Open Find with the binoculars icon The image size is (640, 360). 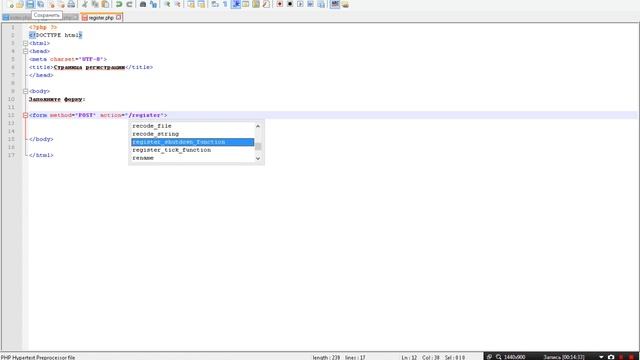143,4
